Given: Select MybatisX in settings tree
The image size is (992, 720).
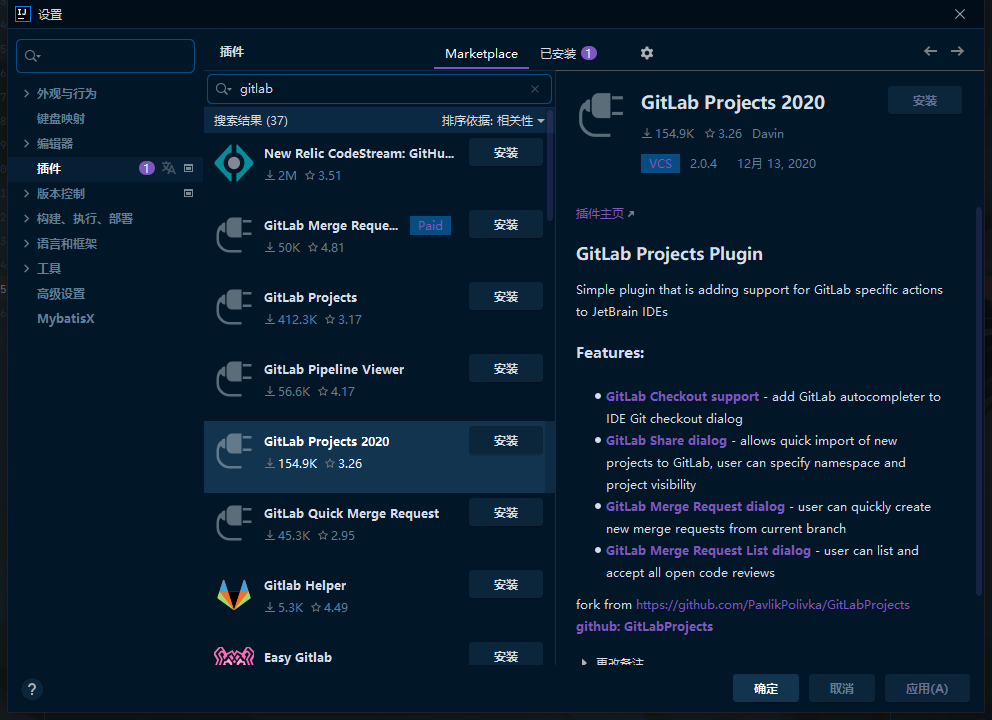Looking at the screenshot, I should 66,318.
